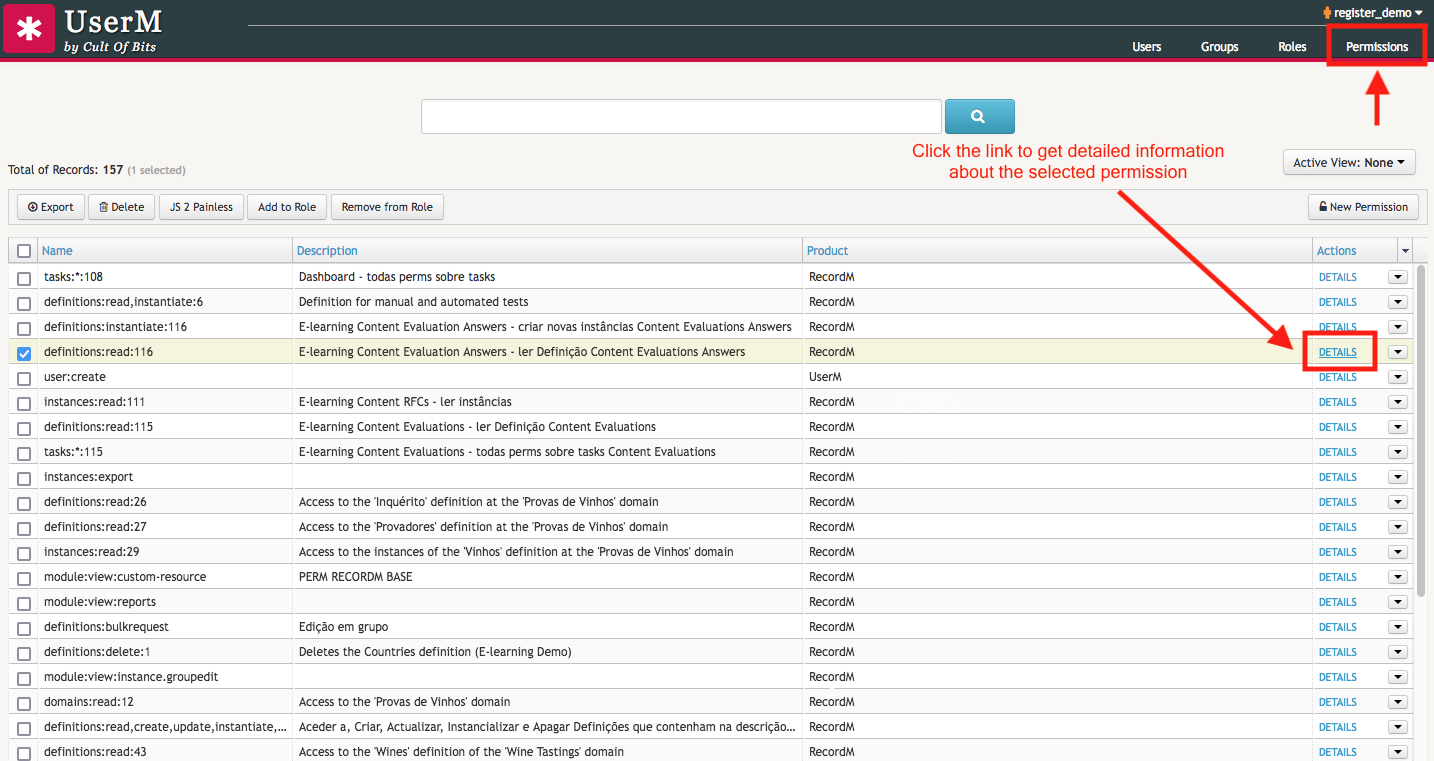Check the box for module:view:reports
This screenshot has height=761, width=1434.
24,603
